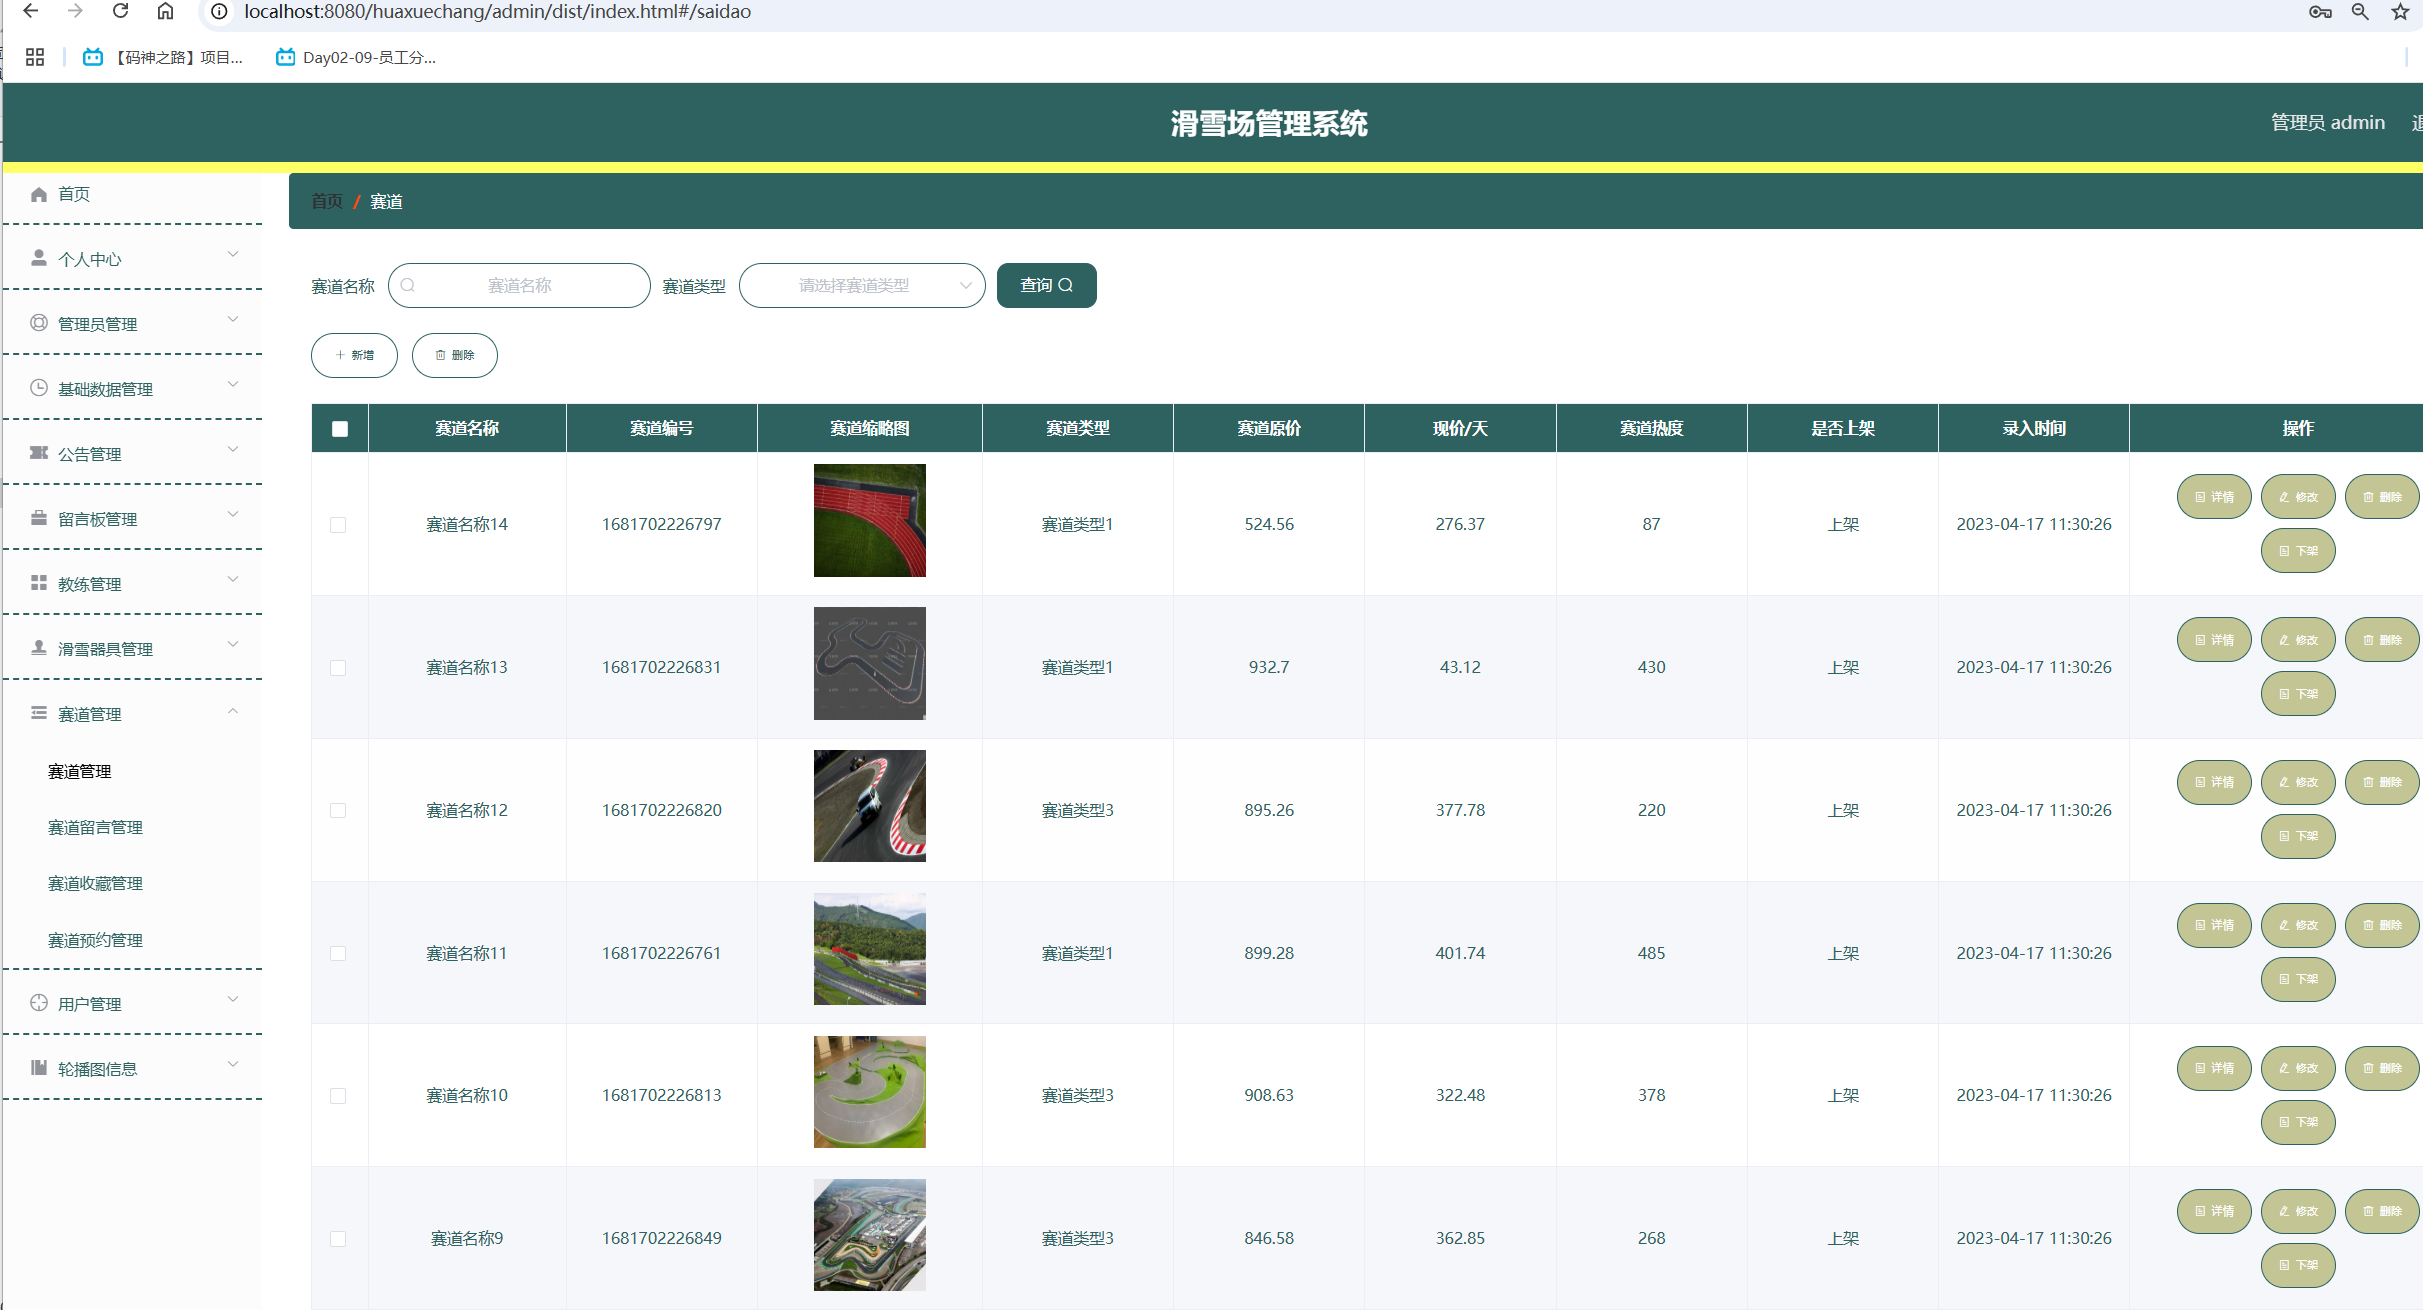Click the 轮播图信息 sidebar icon
The width and height of the screenshot is (2423, 1310).
pyautogui.click(x=39, y=1068)
